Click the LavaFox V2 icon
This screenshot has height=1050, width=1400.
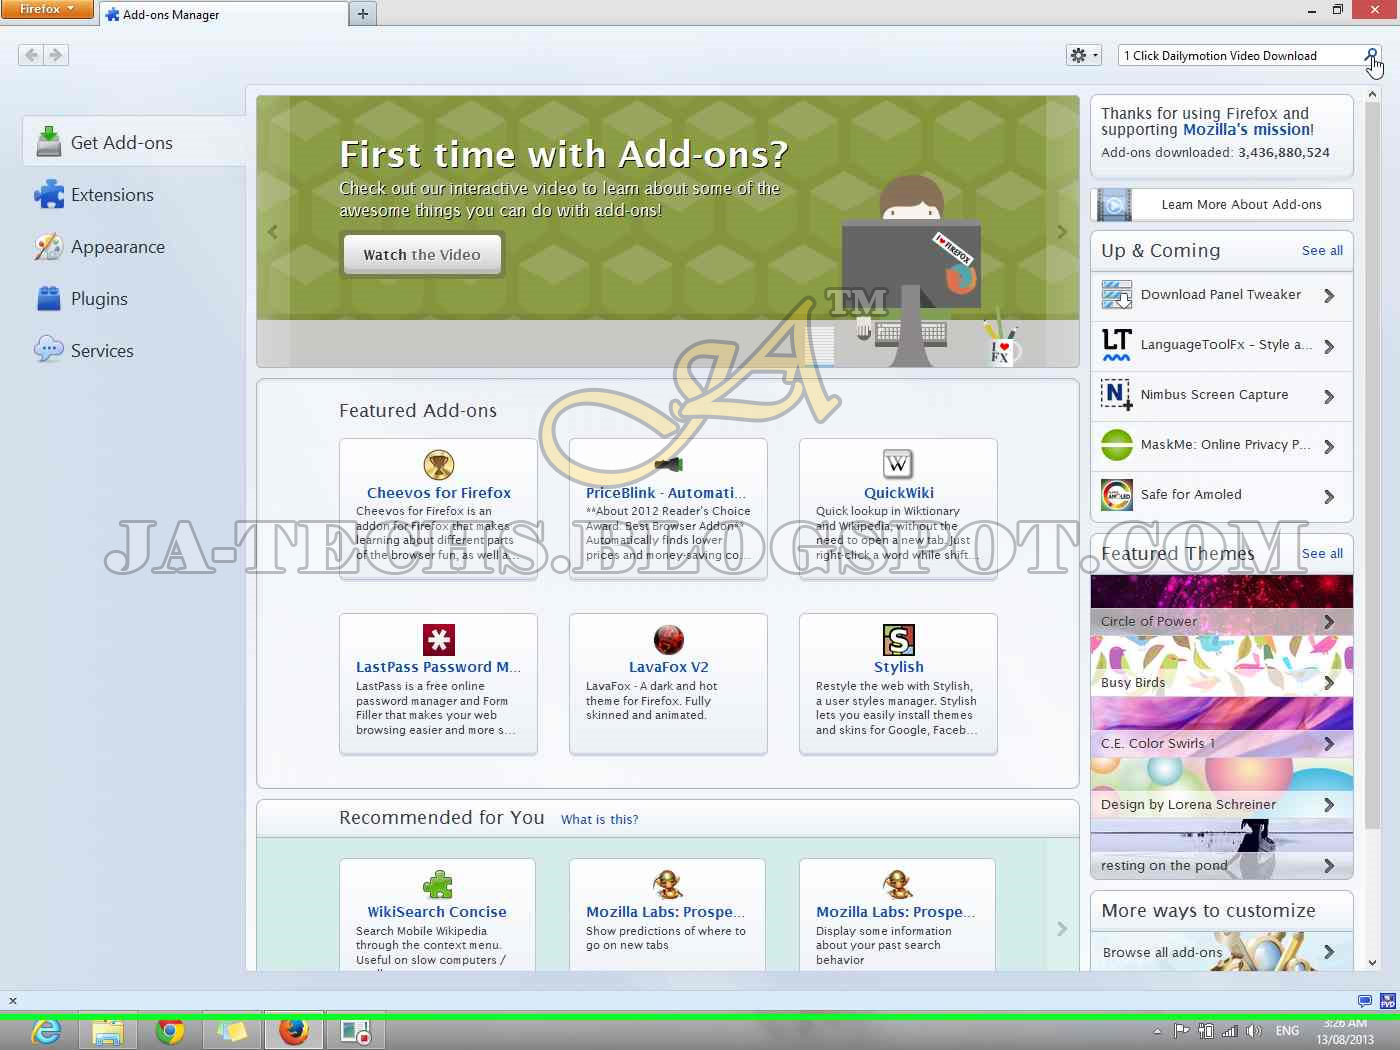pyautogui.click(x=669, y=639)
